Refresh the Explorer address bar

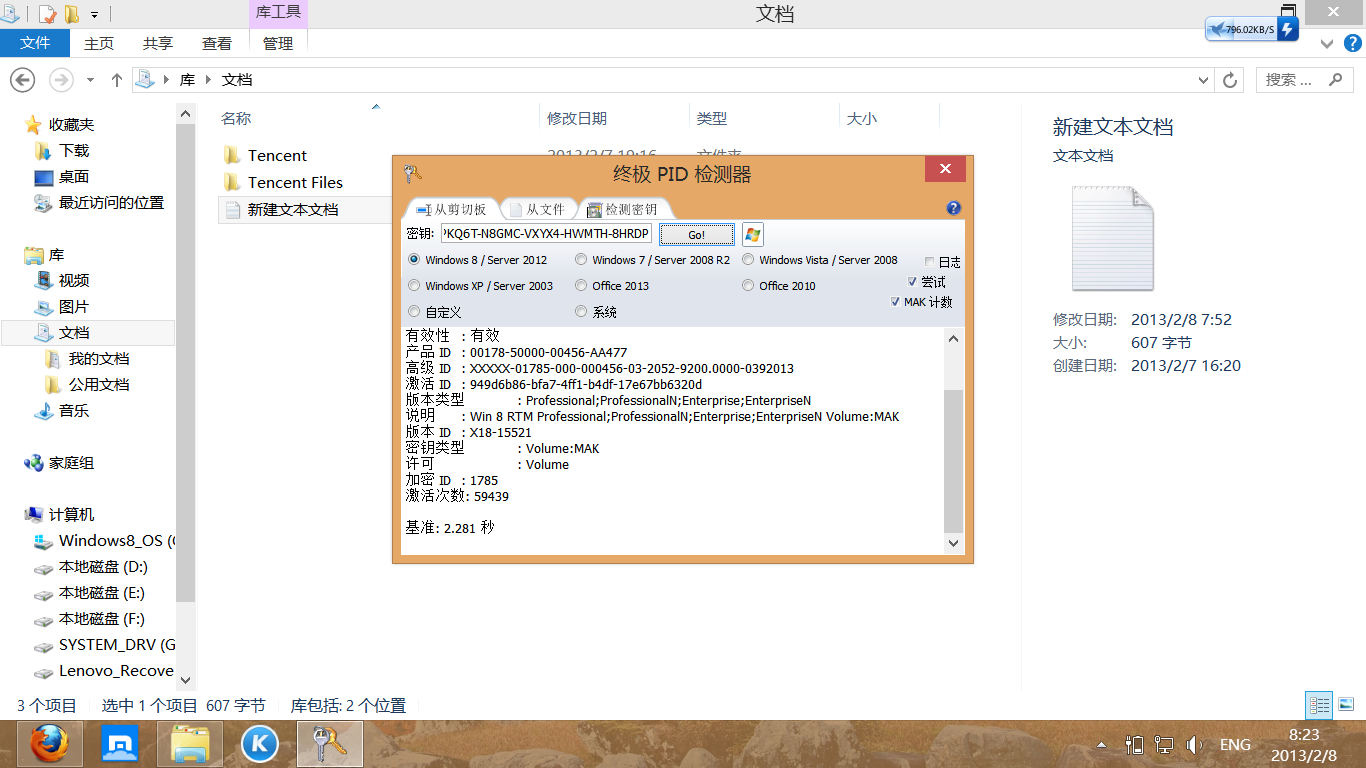pyautogui.click(x=1230, y=80)
